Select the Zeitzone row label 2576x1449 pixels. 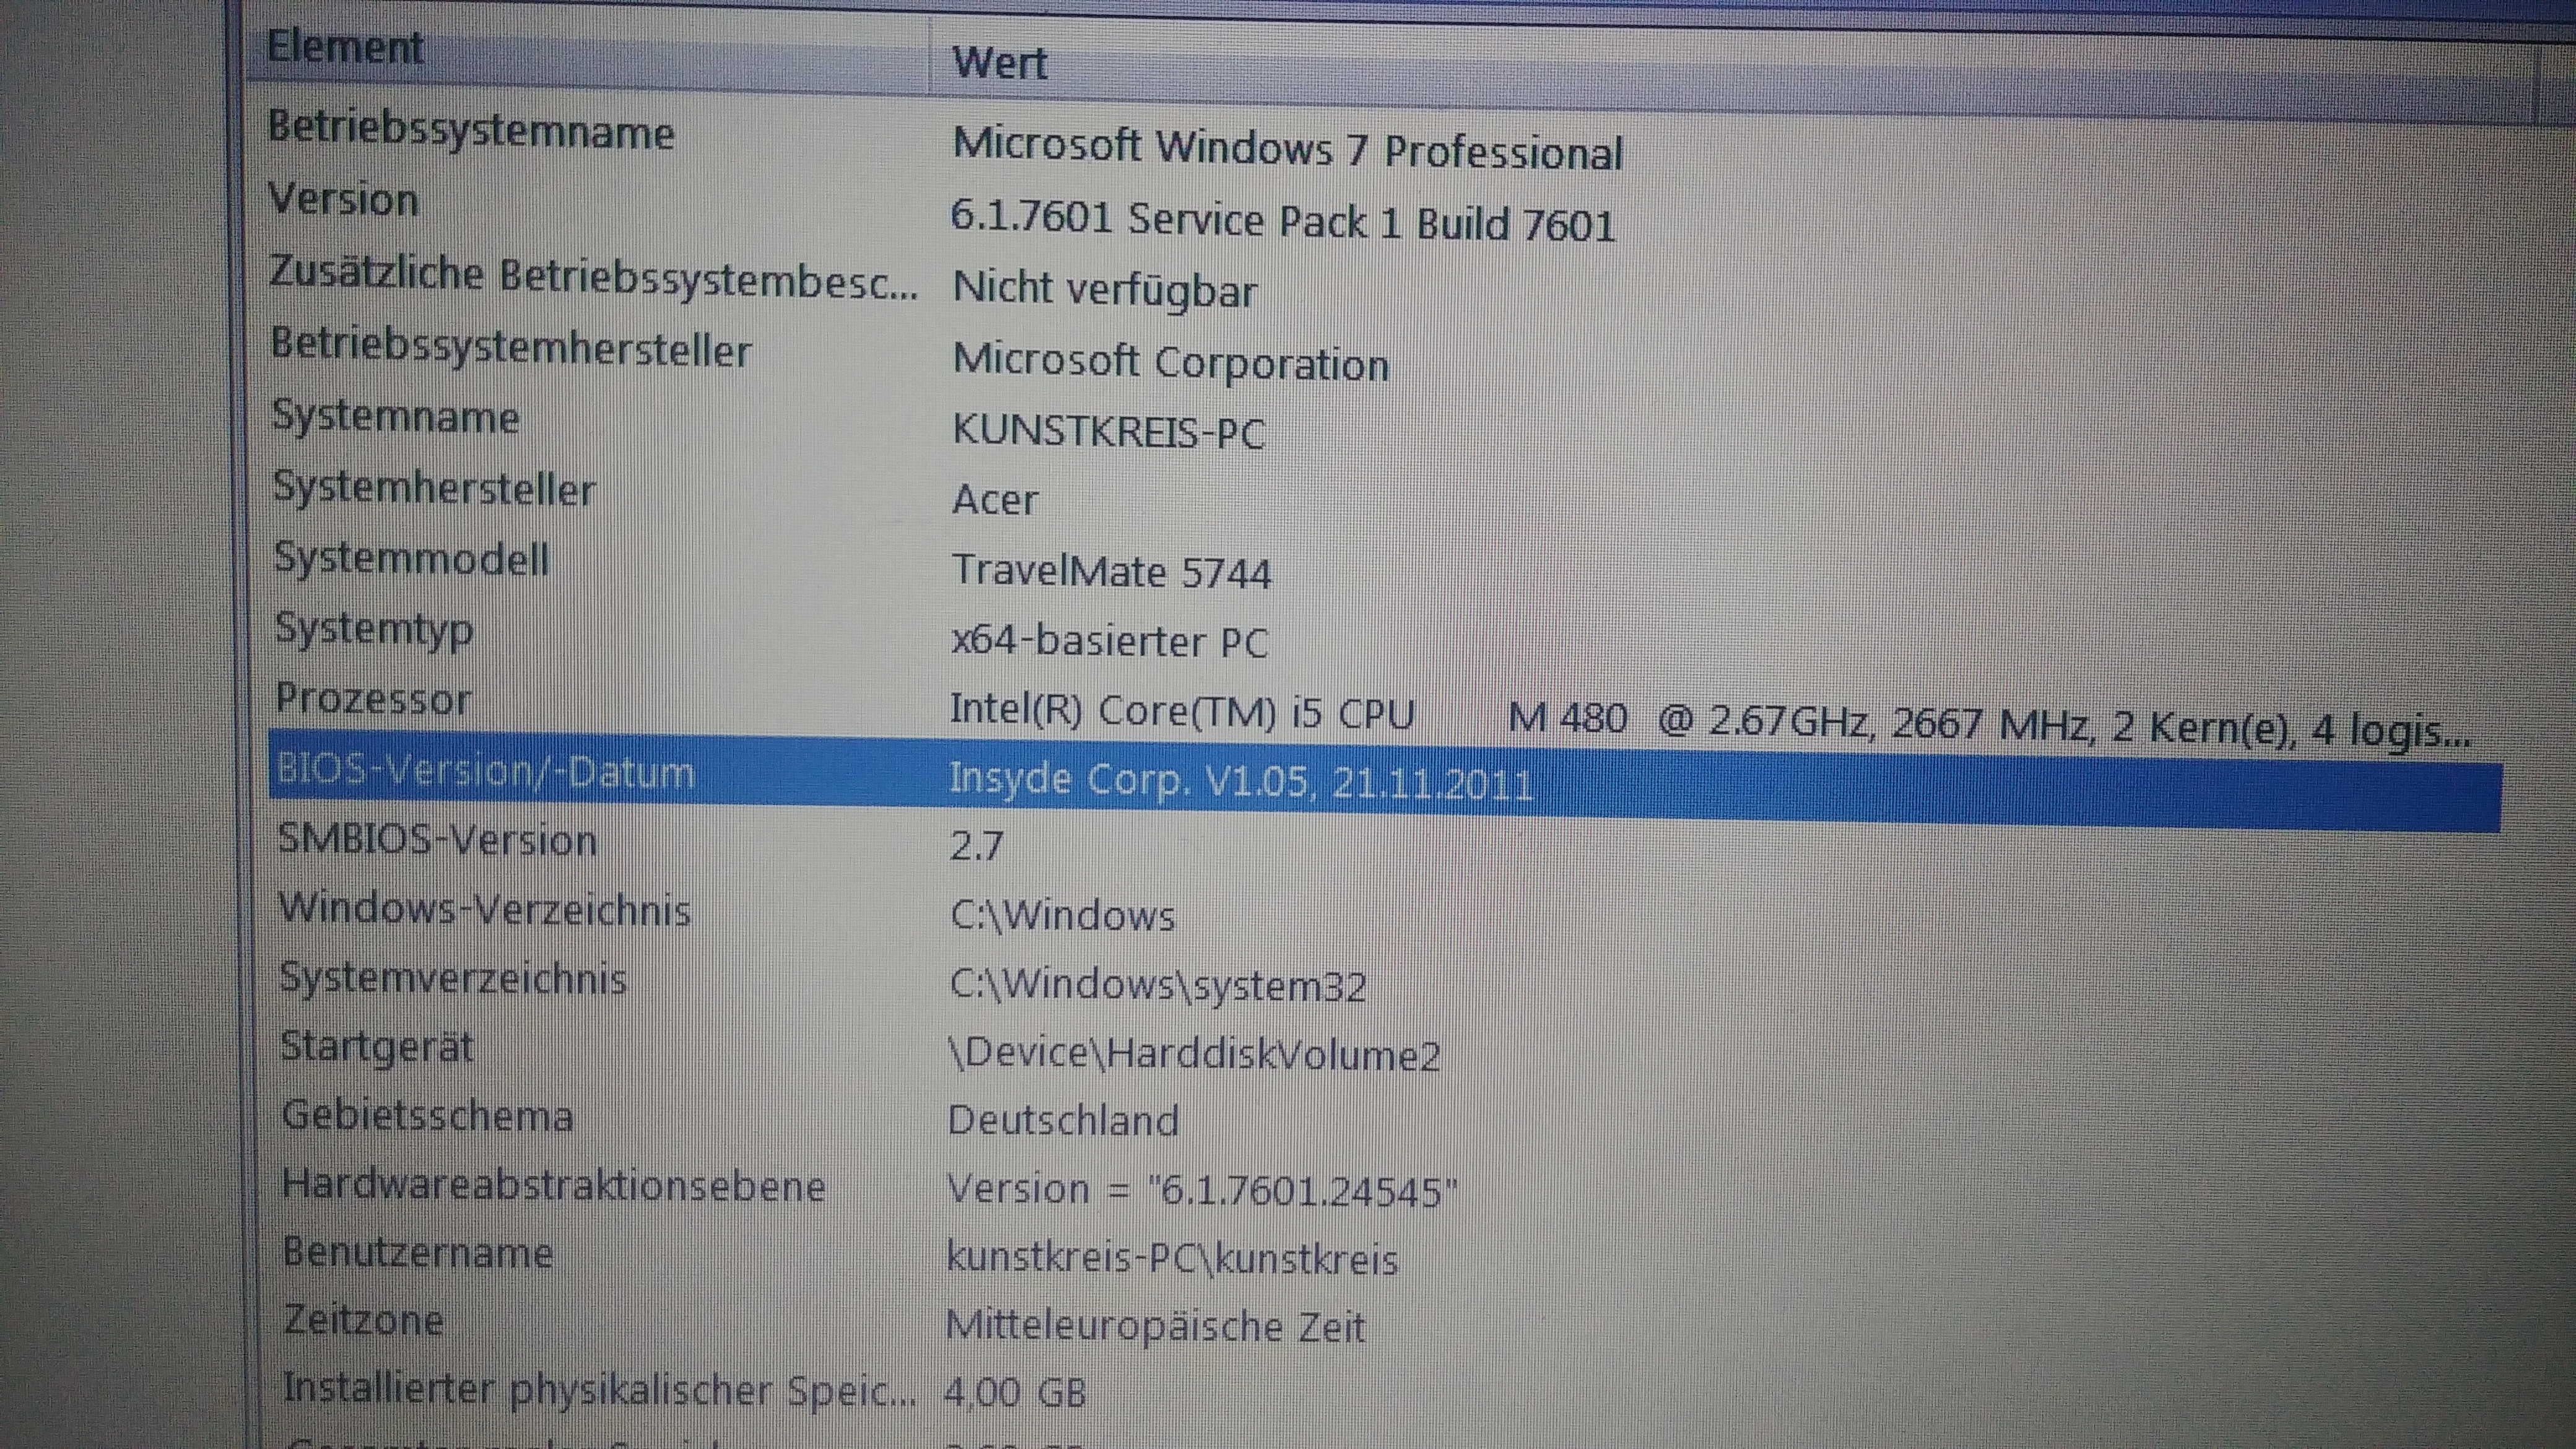point(363,1320)
